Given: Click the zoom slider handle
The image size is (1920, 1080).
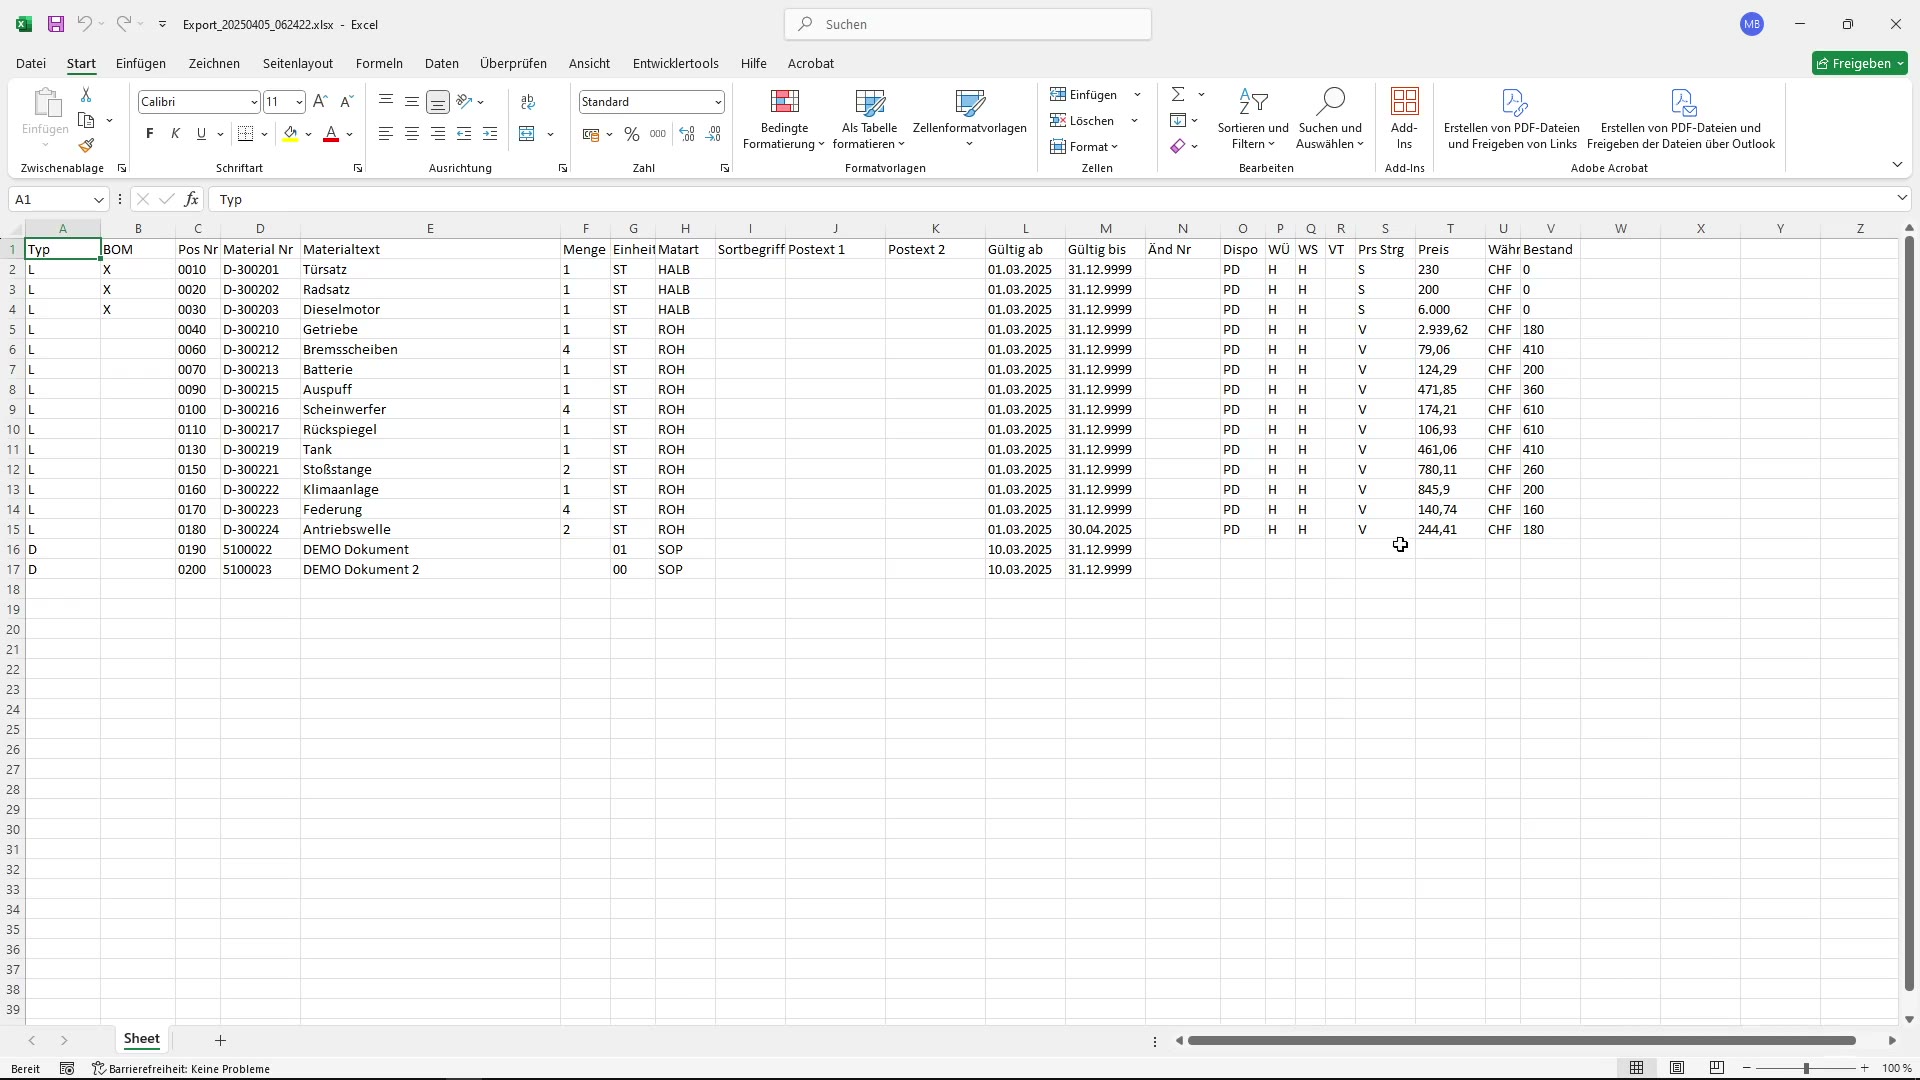Looking at the screenshot, I should [1806, 1068].
